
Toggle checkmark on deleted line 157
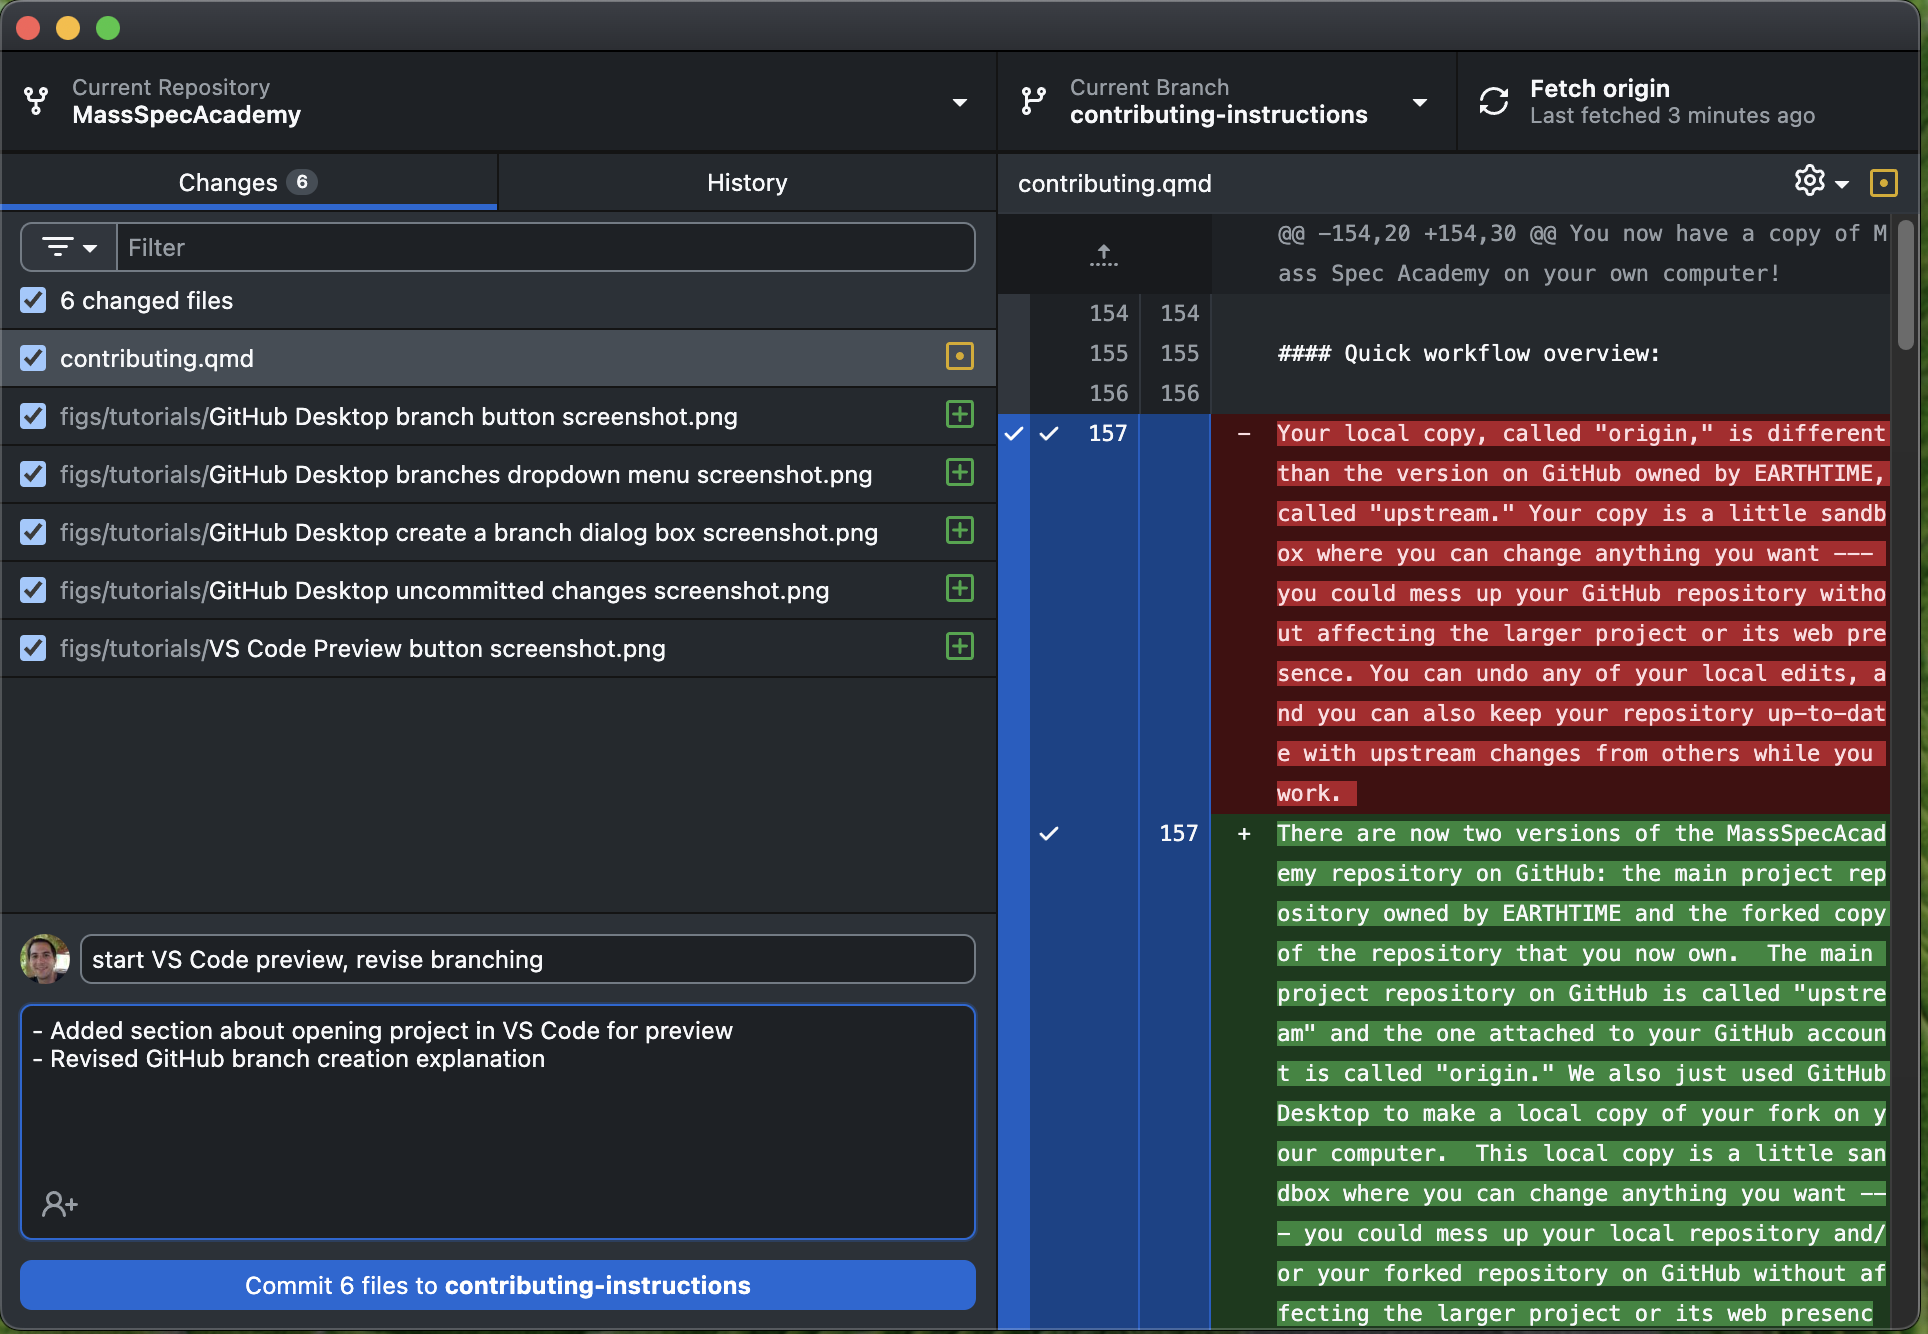click(1049, 433)
